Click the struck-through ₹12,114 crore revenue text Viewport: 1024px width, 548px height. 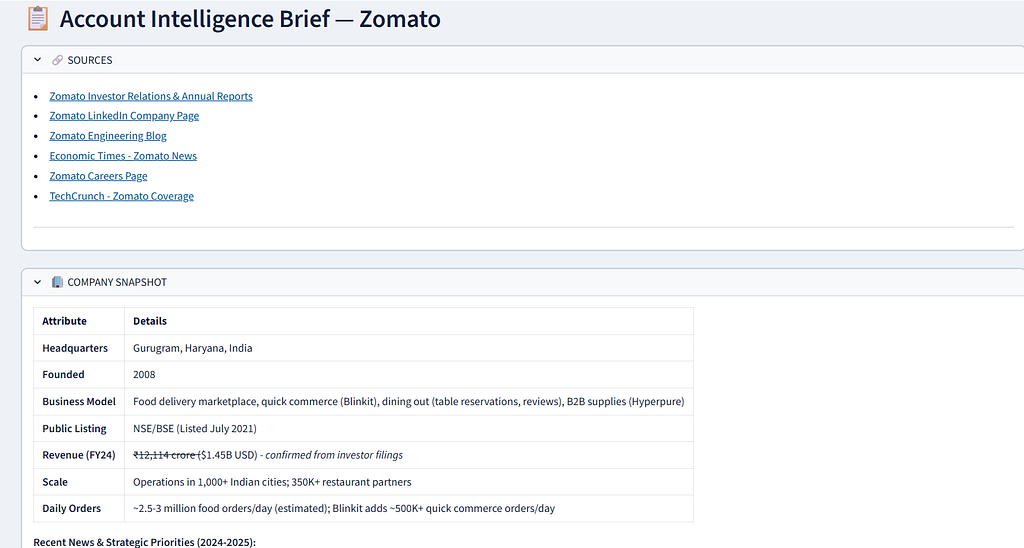165,455
